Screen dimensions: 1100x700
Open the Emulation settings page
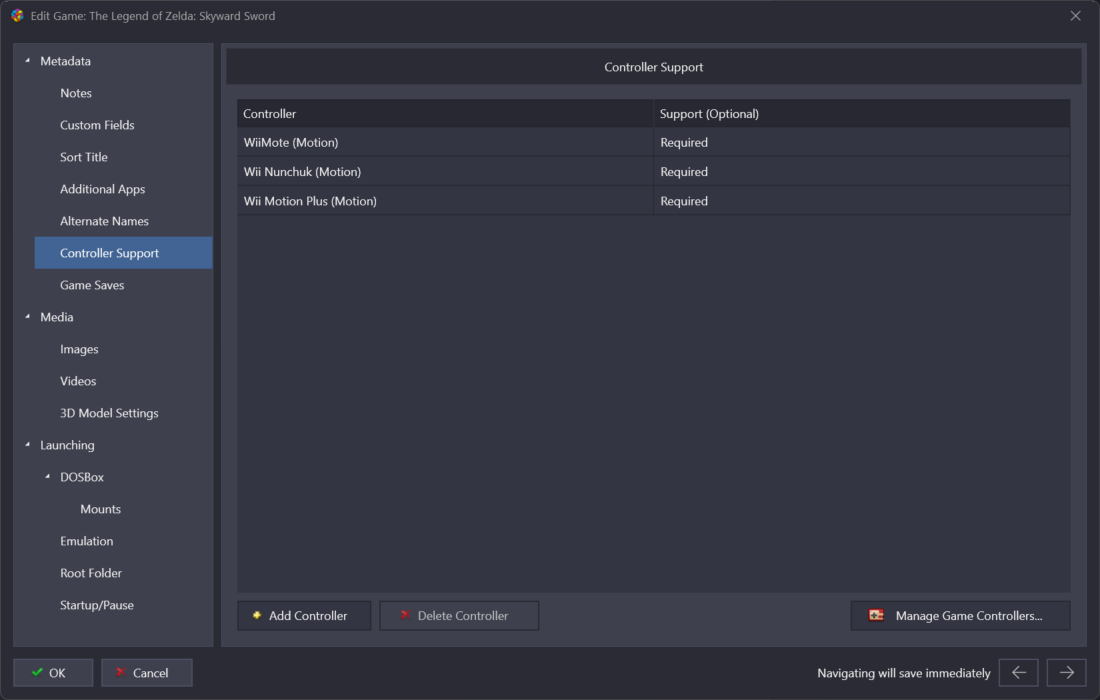click(86, 541)
